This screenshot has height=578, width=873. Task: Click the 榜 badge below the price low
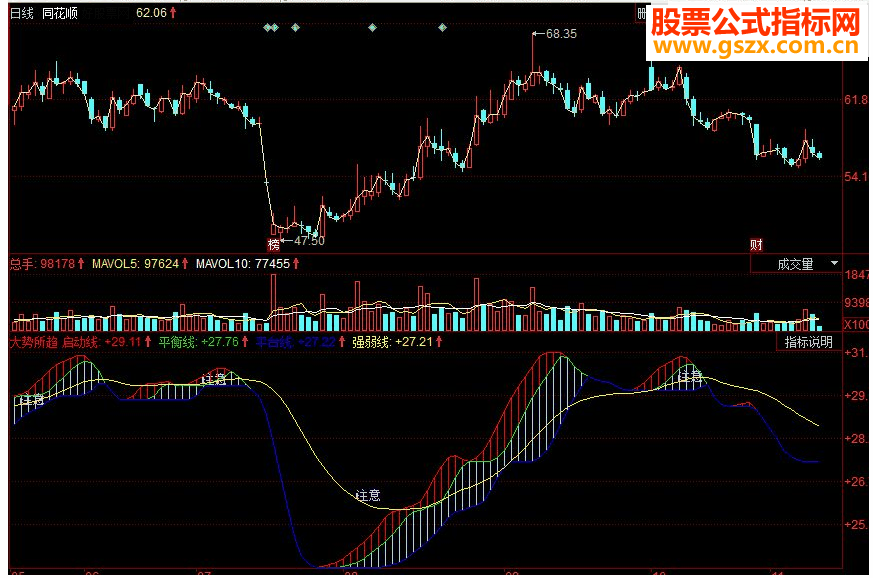[x=273, y=244]
